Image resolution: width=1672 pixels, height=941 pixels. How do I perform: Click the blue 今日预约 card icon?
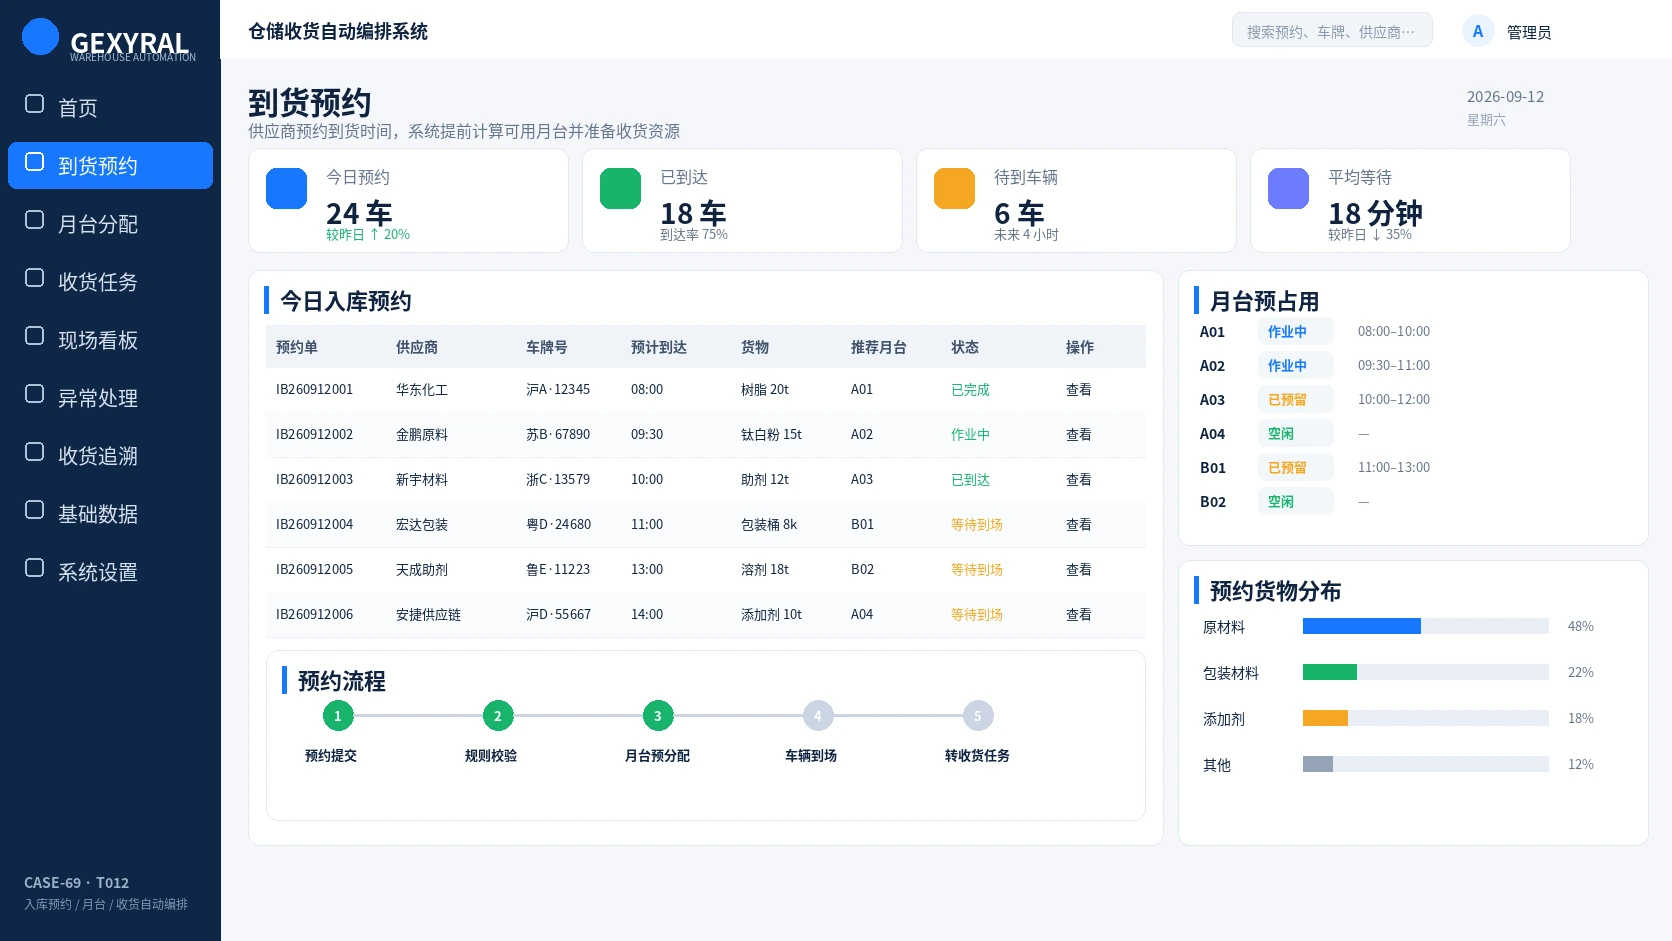tap(286, 189)
